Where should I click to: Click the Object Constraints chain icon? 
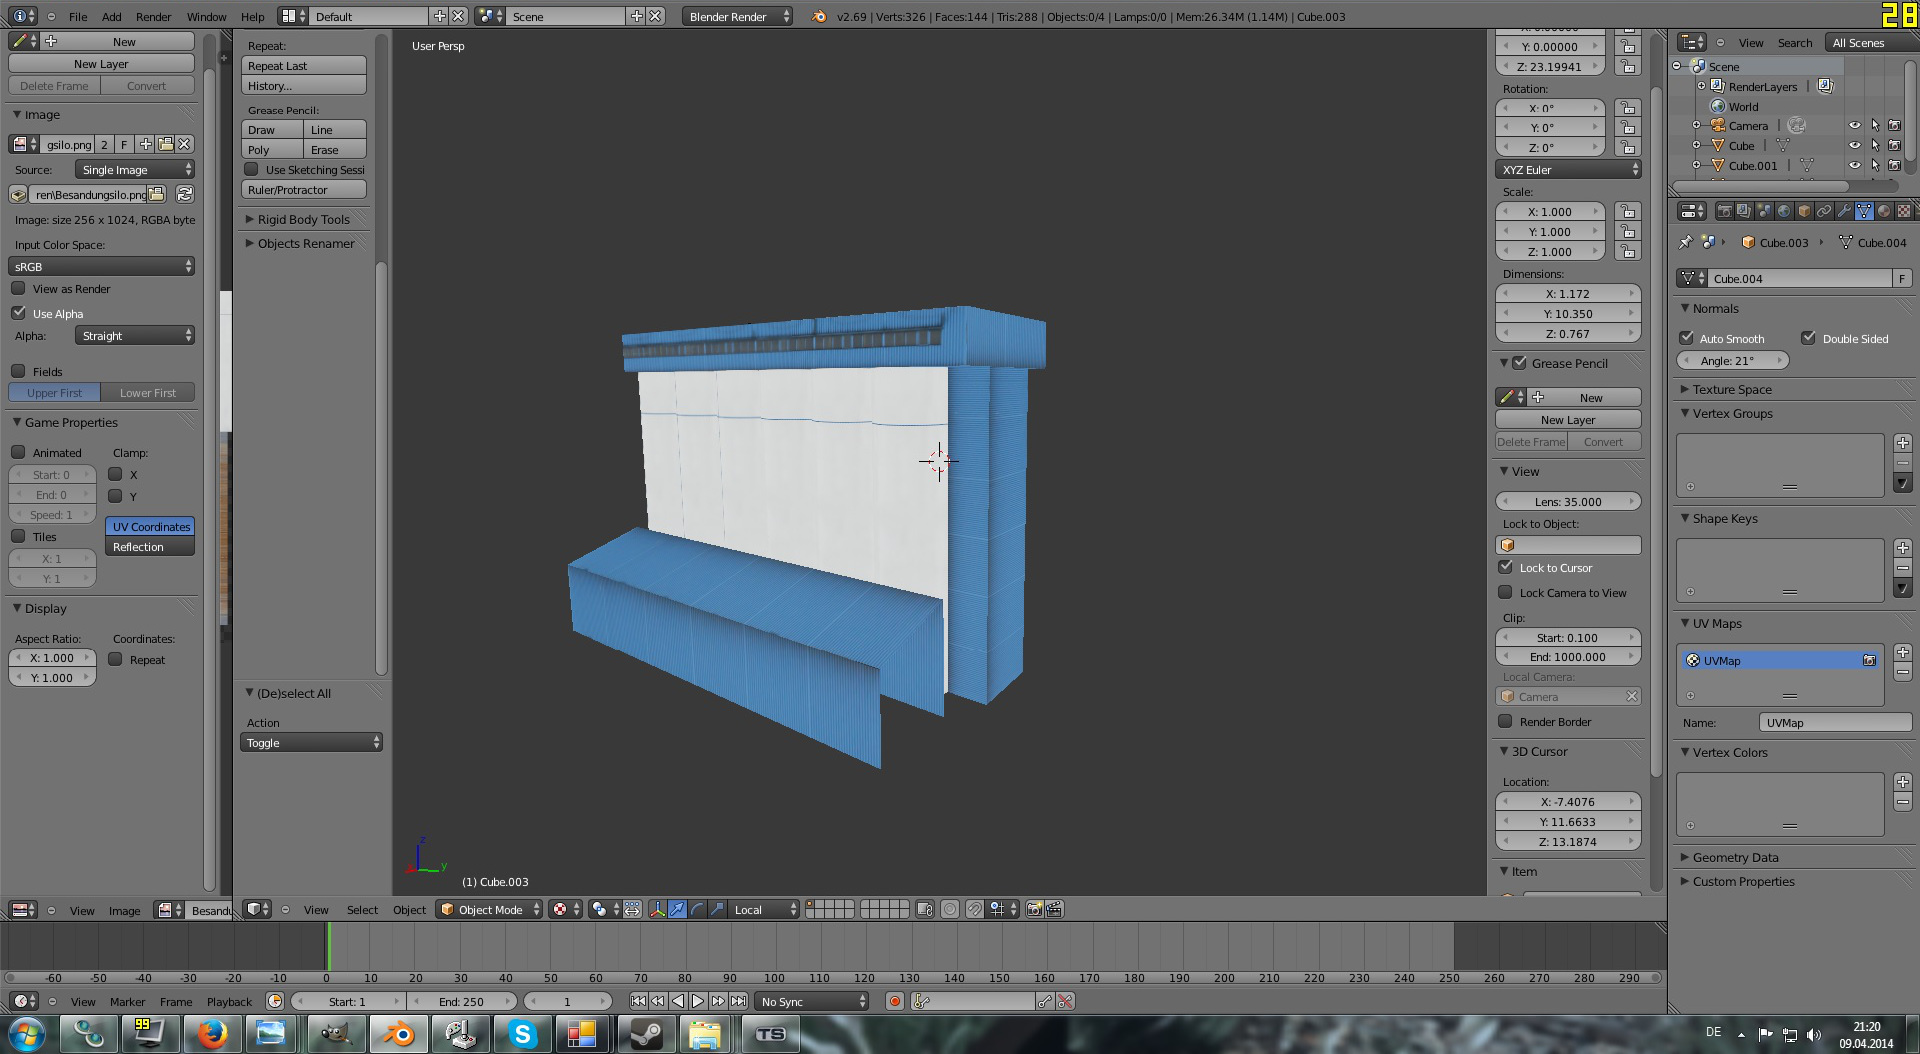pos(1824,211)
